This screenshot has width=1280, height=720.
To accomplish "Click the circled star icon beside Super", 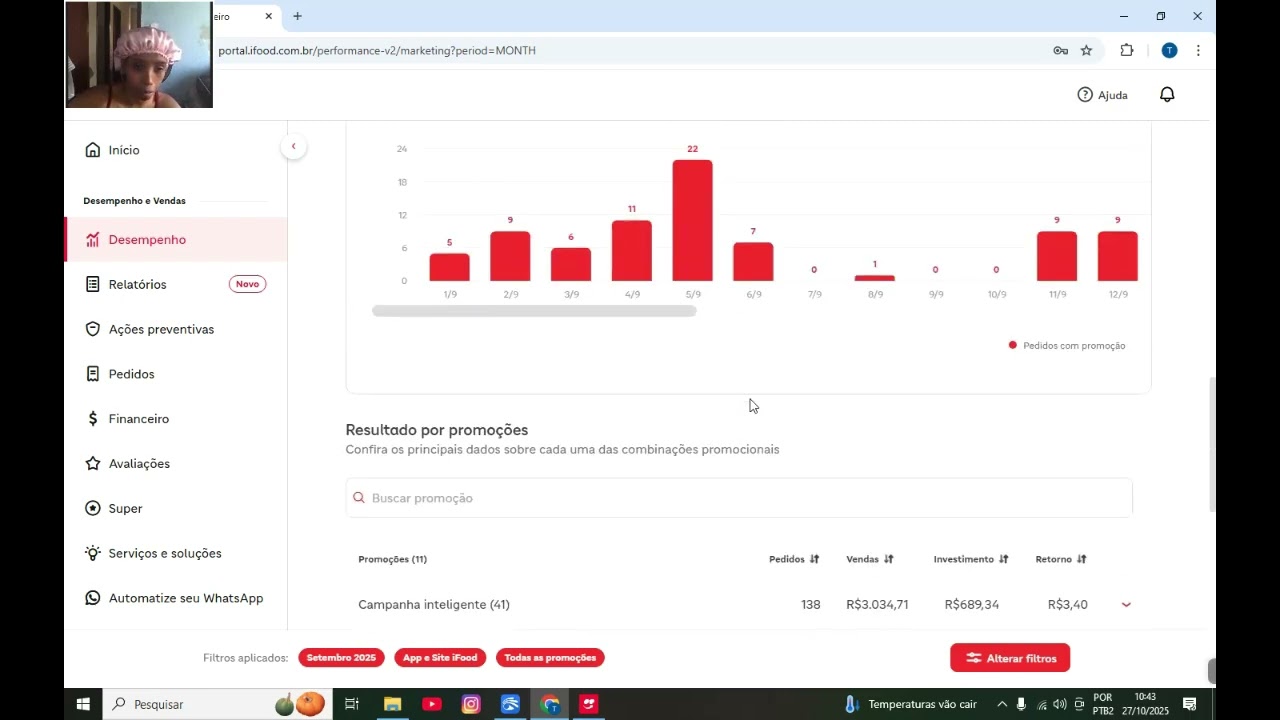I will click(x=93, y=509).
